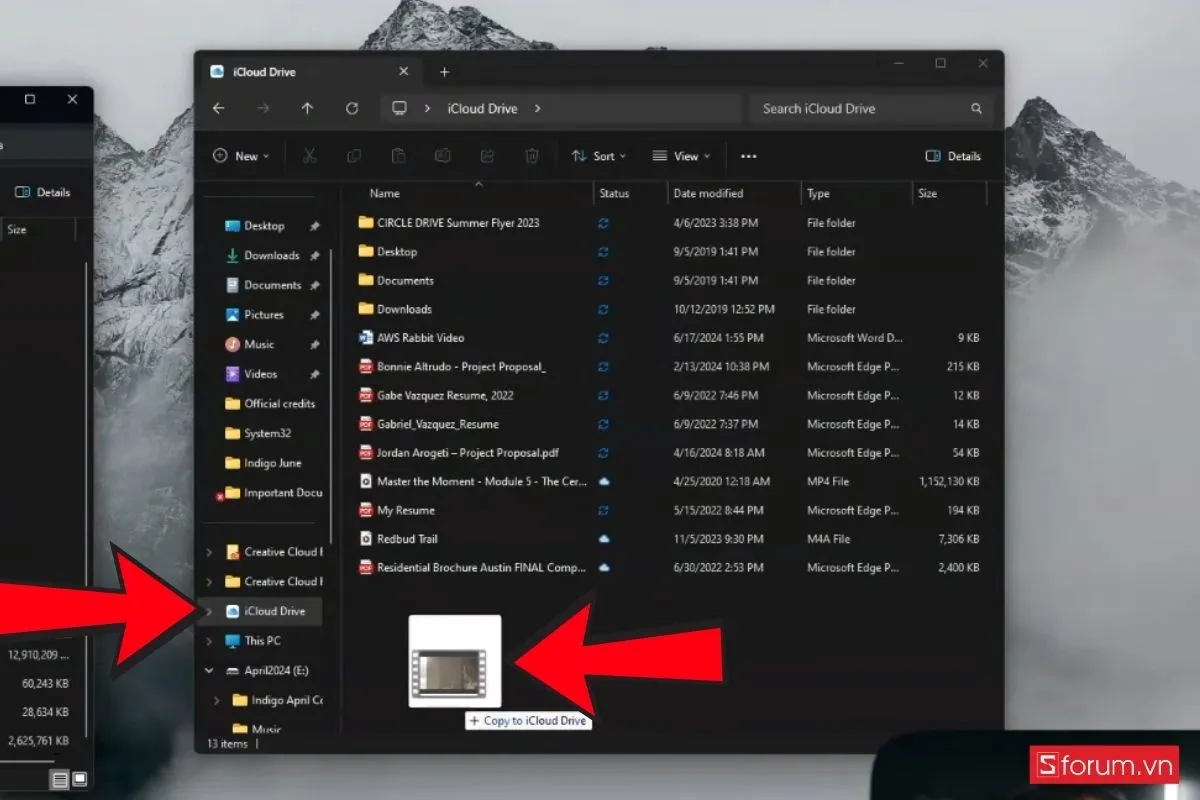Click the Up navigation arrow

[x=307, y=108]
